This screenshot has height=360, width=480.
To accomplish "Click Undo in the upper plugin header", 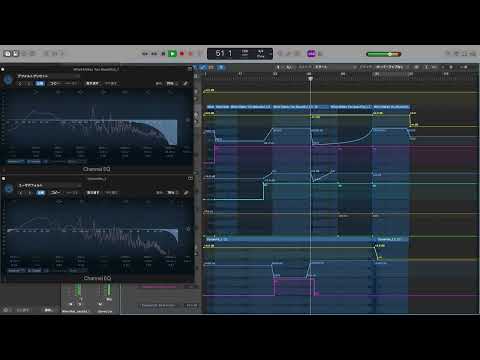I will point(92,83).
